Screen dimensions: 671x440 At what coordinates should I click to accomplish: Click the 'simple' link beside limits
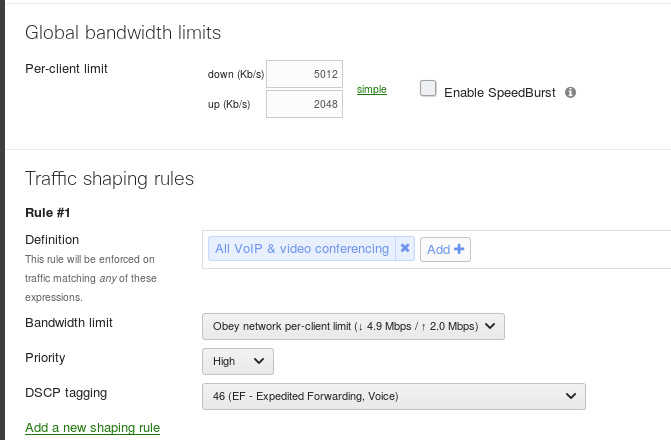(372, 90)
